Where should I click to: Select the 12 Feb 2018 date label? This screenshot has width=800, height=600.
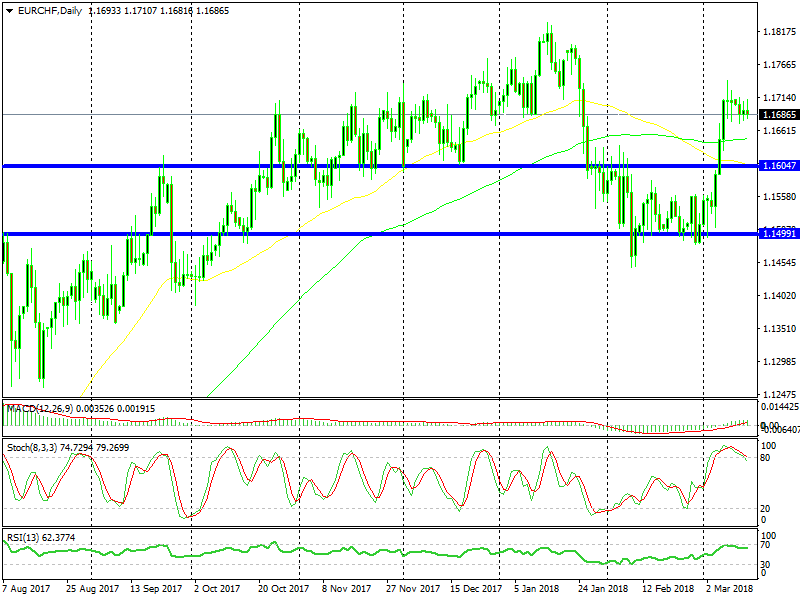(668, 588)
